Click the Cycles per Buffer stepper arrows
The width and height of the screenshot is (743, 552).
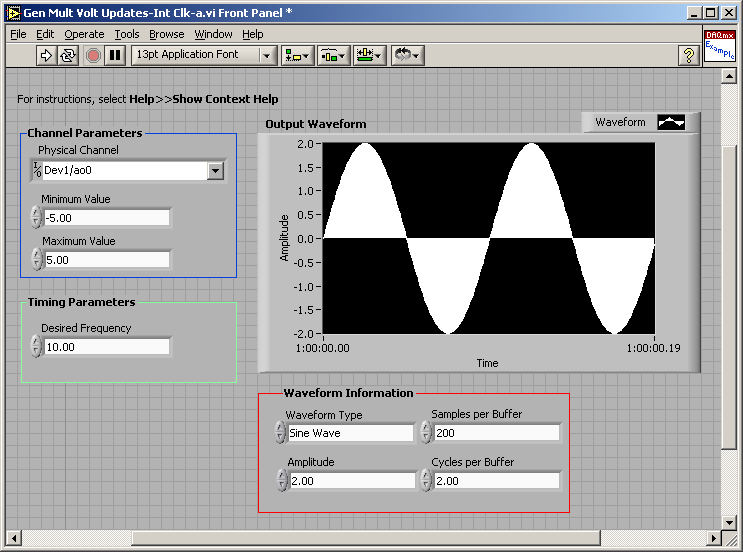[x=426, y=480]
